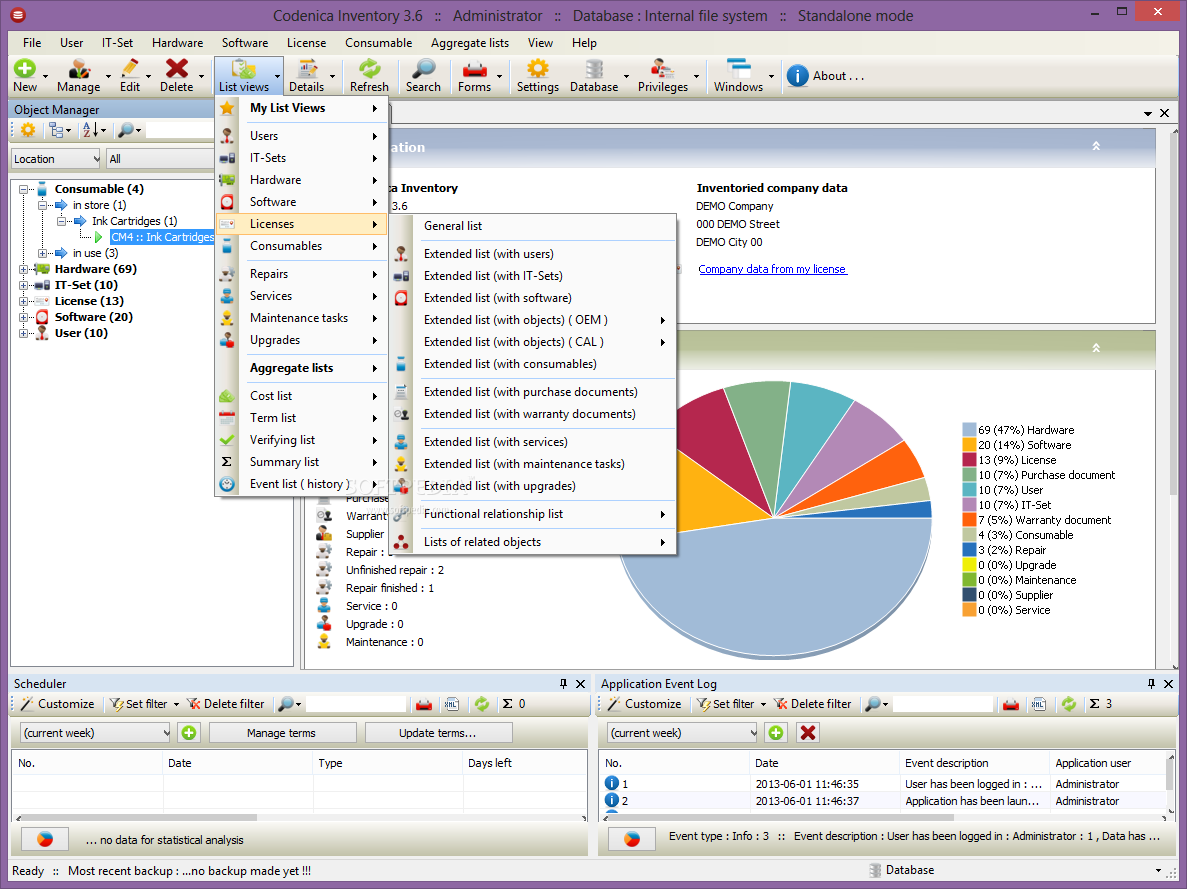Click Object Manager tree structure icon
This screenshot has height=889, width=1187.
point(56,130)
